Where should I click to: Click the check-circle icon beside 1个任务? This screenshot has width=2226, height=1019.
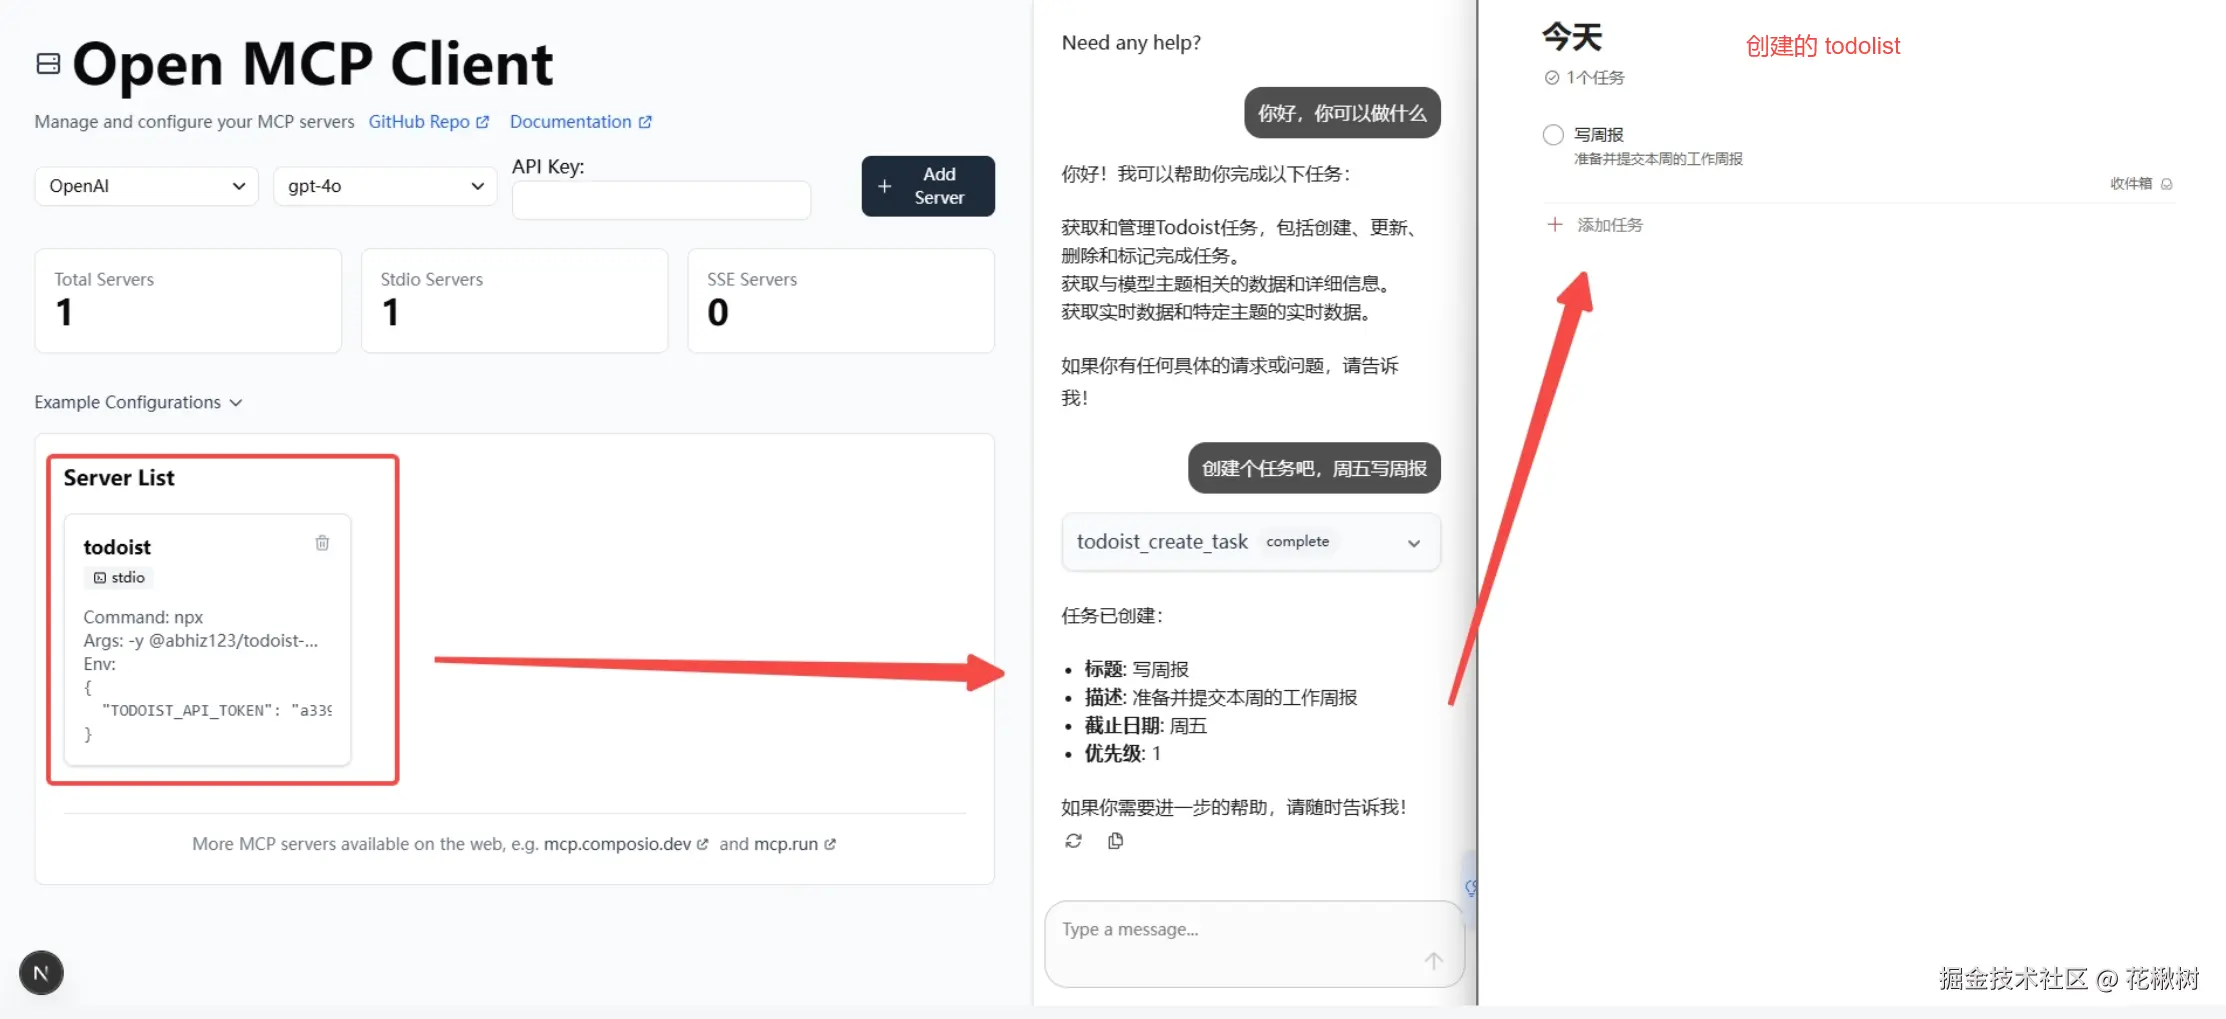pos(1552,78)
